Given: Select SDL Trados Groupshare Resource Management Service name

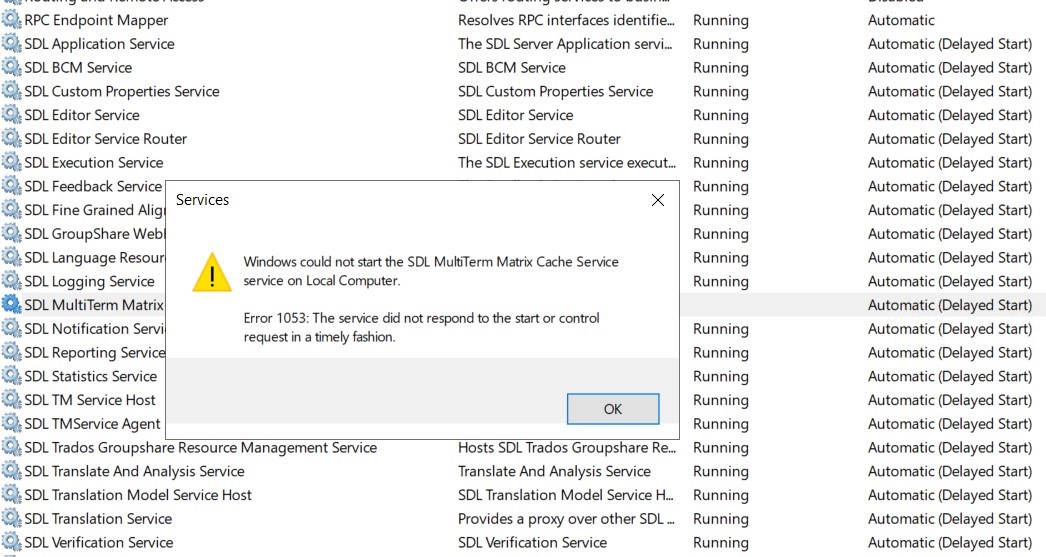Looking at the screenshot, I should pos(201,448).
